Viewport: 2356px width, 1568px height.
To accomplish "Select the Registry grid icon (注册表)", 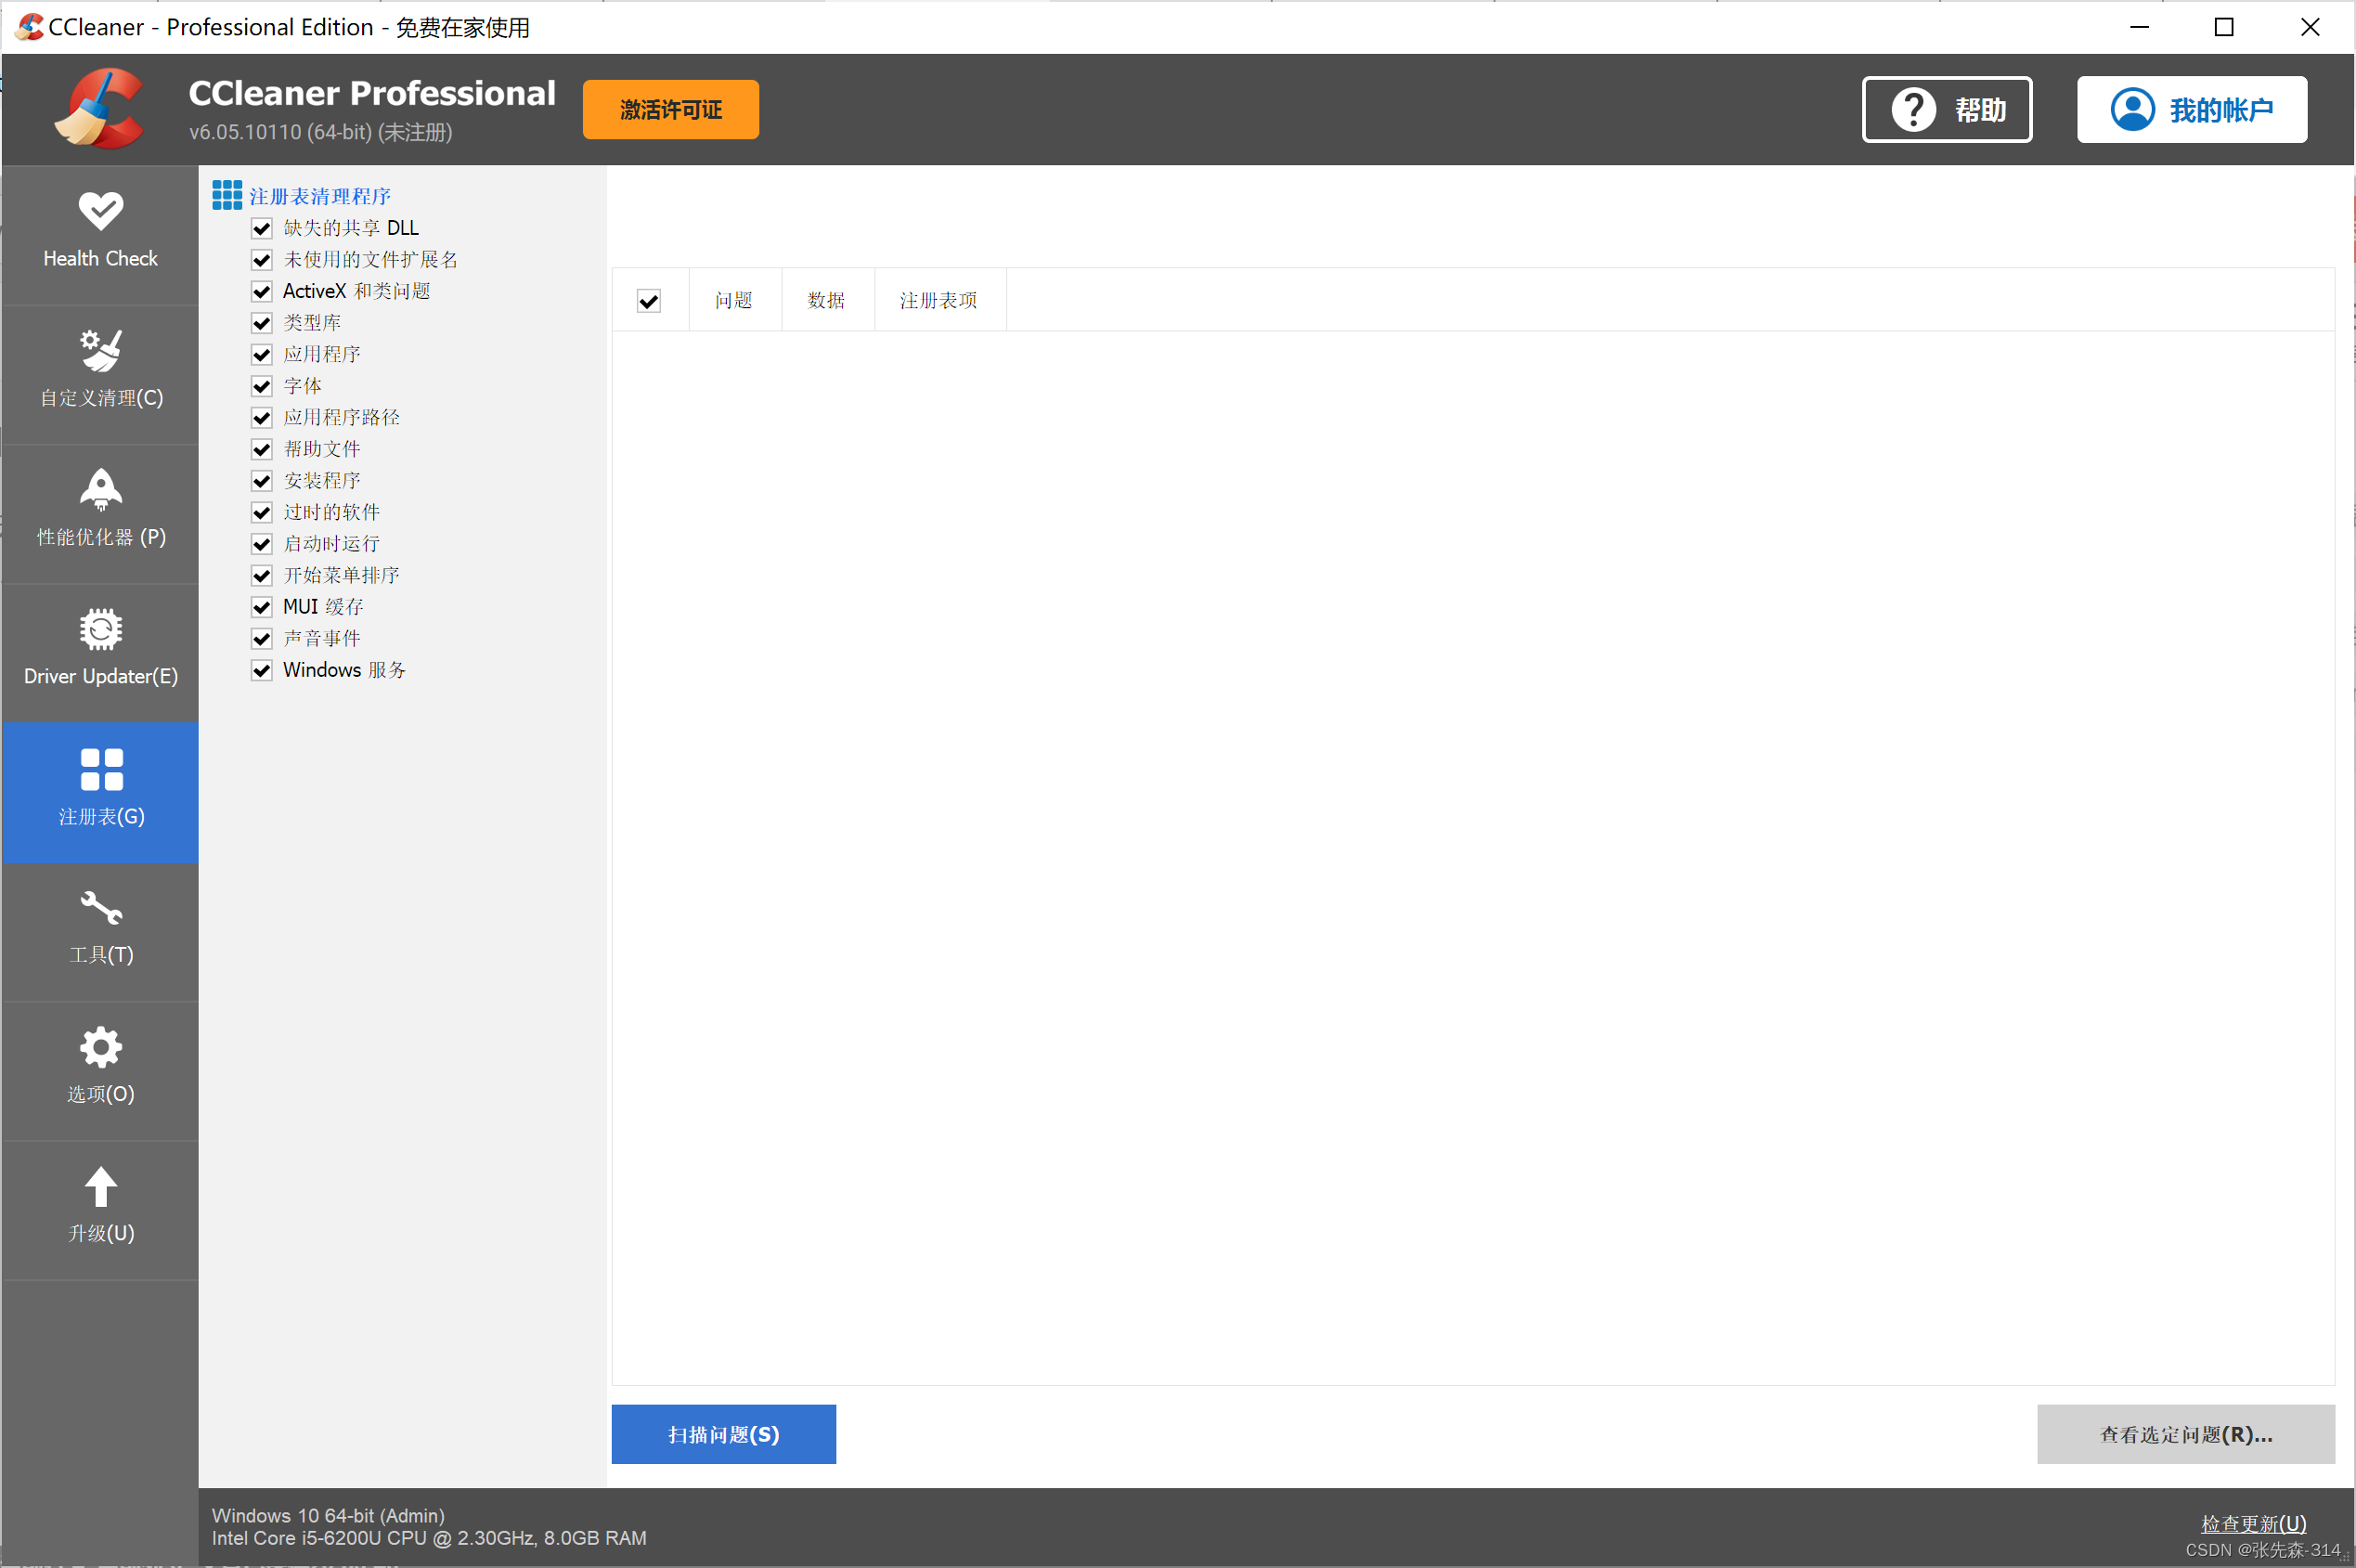I will tap(101, 770).
